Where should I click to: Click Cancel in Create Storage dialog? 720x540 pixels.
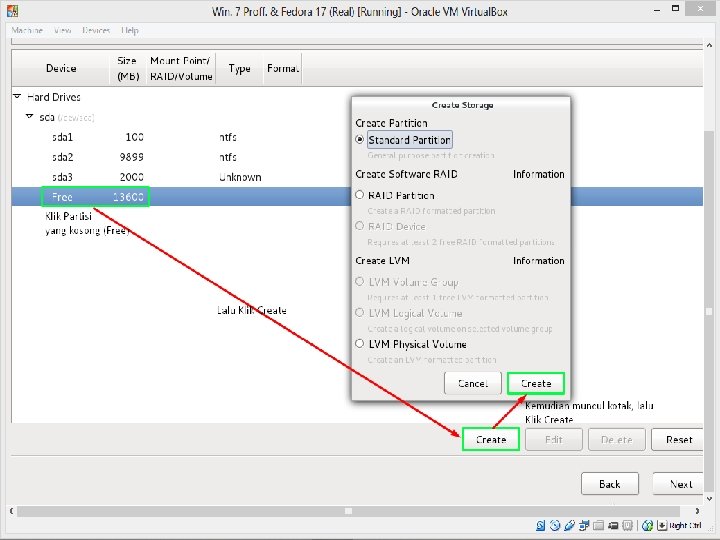472,383
